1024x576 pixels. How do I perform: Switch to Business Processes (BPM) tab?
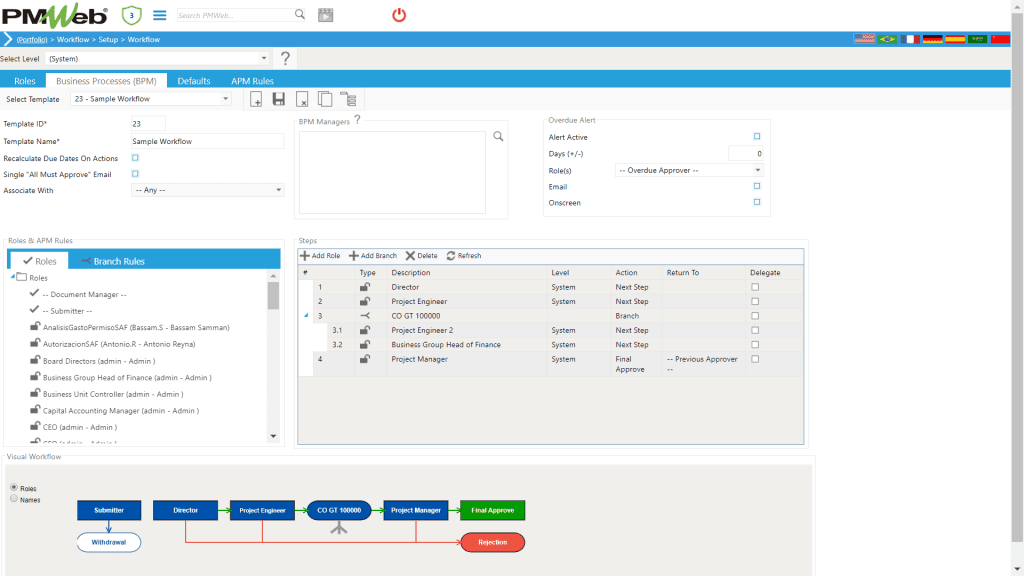106,81
